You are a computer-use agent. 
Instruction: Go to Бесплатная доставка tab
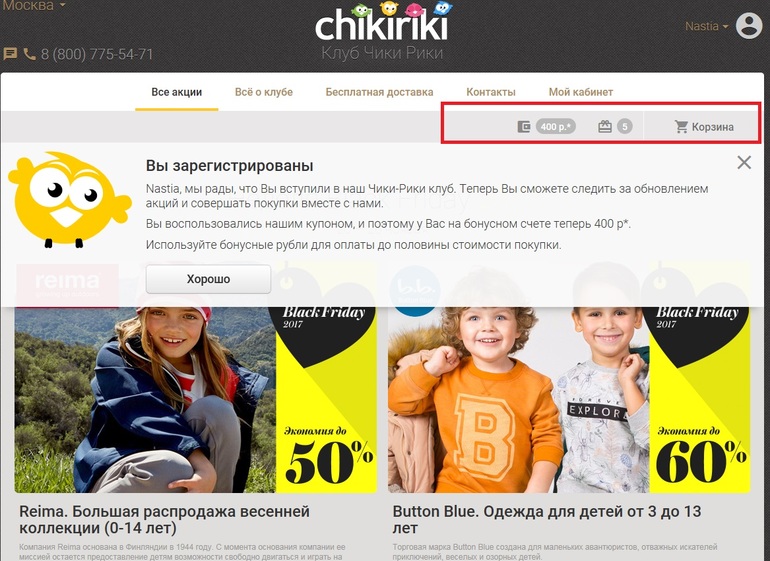(379, 92)
